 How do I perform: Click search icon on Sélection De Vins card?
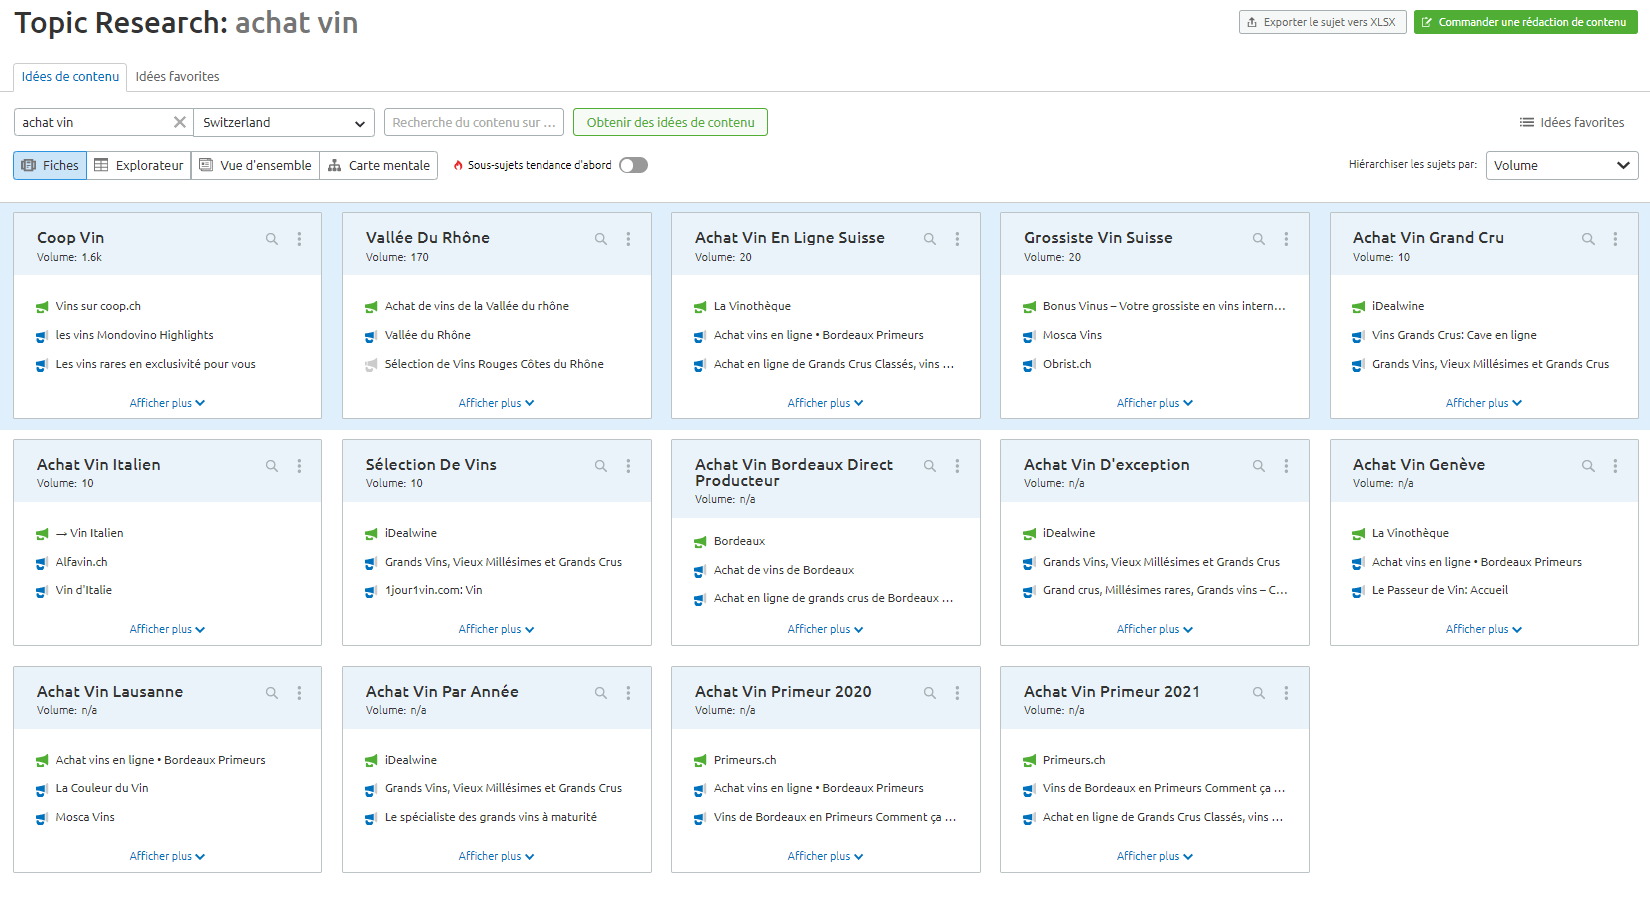(x=601, y=466)
